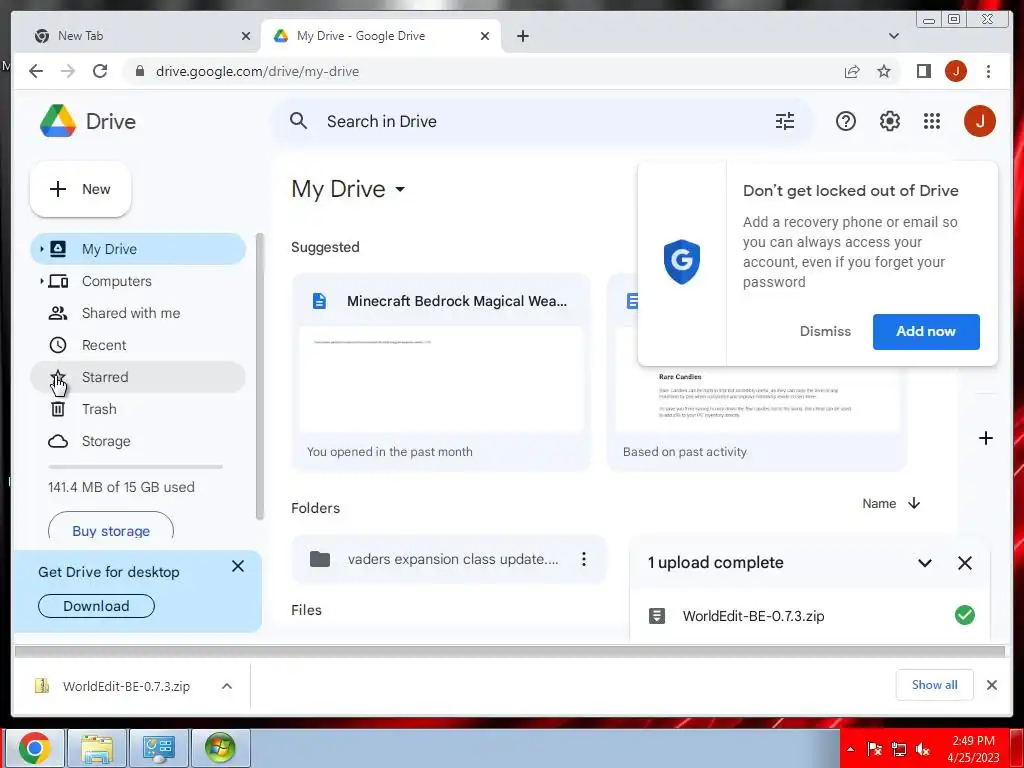Click the green check next to WorldEdit upload
This screenshot has height=768, width=1024.
(965, 615)
